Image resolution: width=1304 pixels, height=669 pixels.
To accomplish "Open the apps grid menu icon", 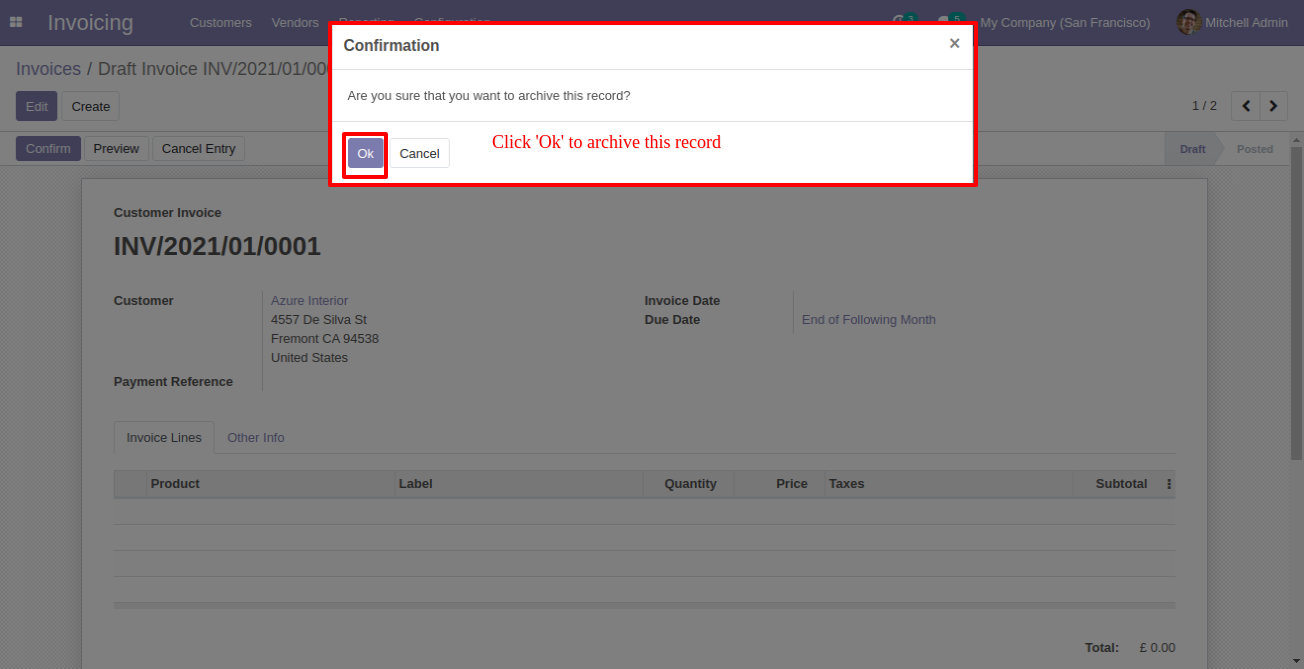I will 16,22.
